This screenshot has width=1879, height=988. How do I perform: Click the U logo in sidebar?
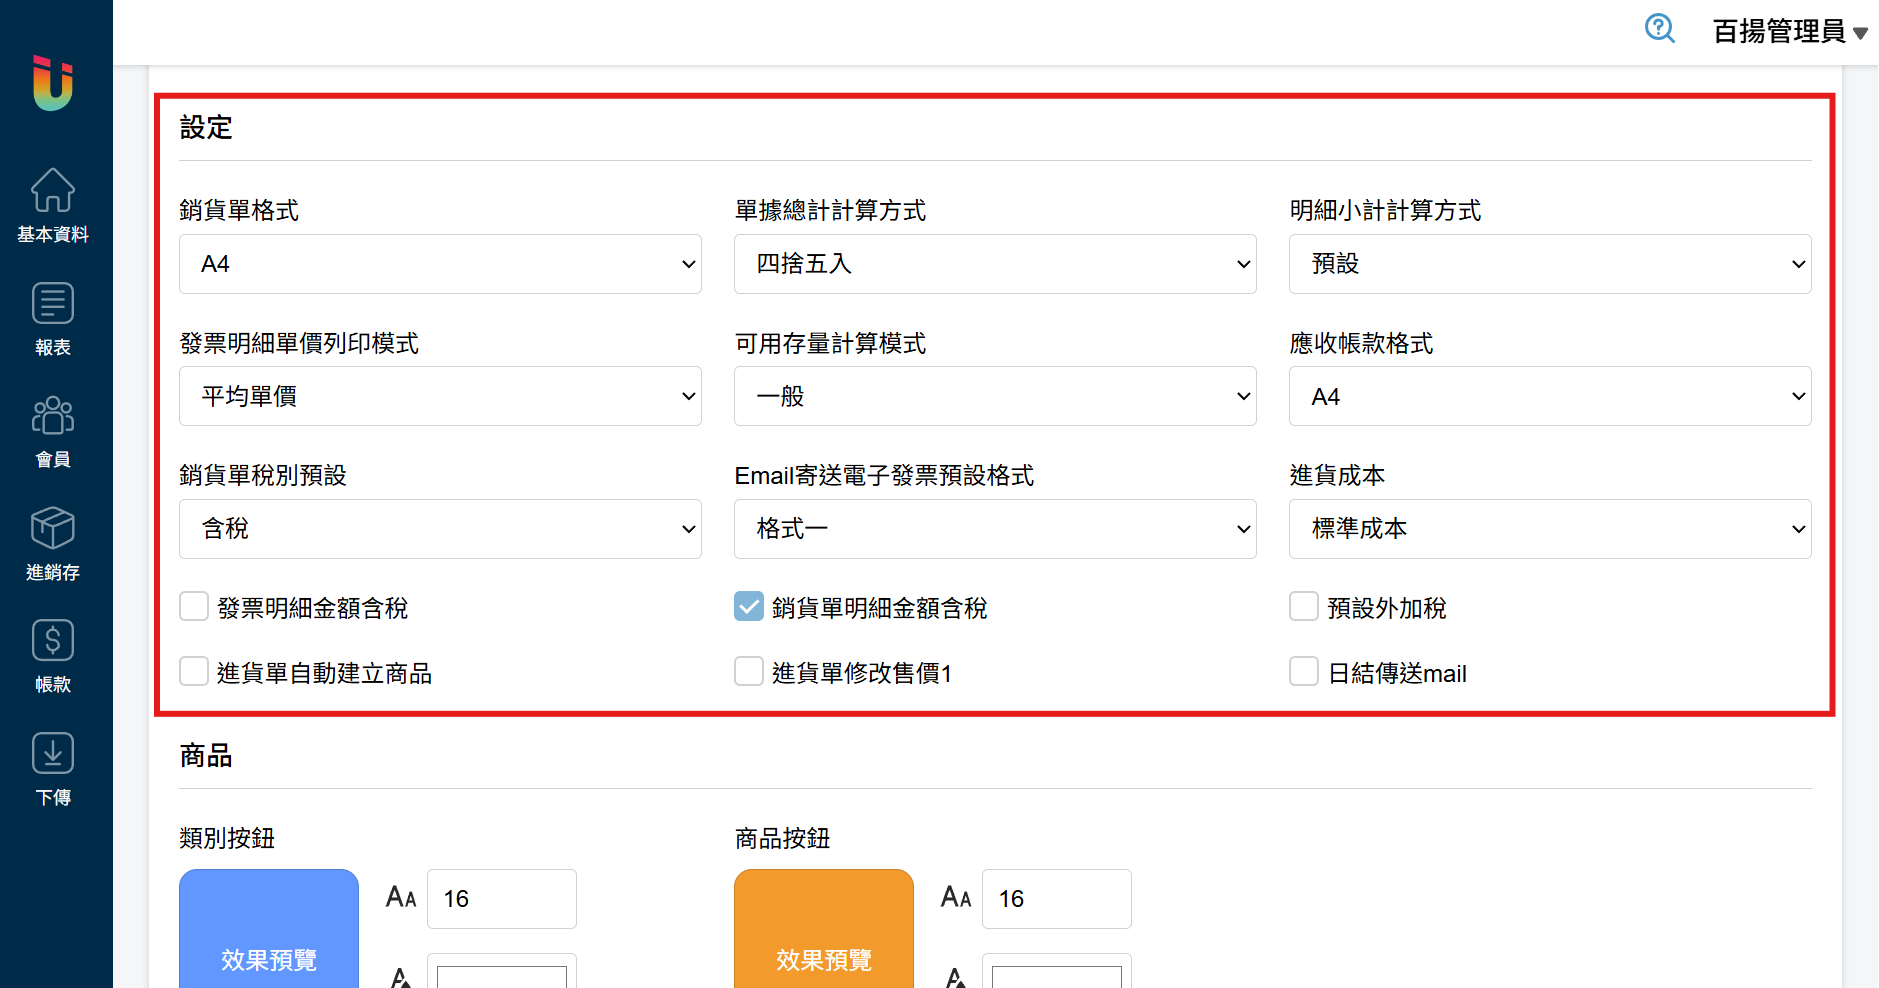point(53,83)
